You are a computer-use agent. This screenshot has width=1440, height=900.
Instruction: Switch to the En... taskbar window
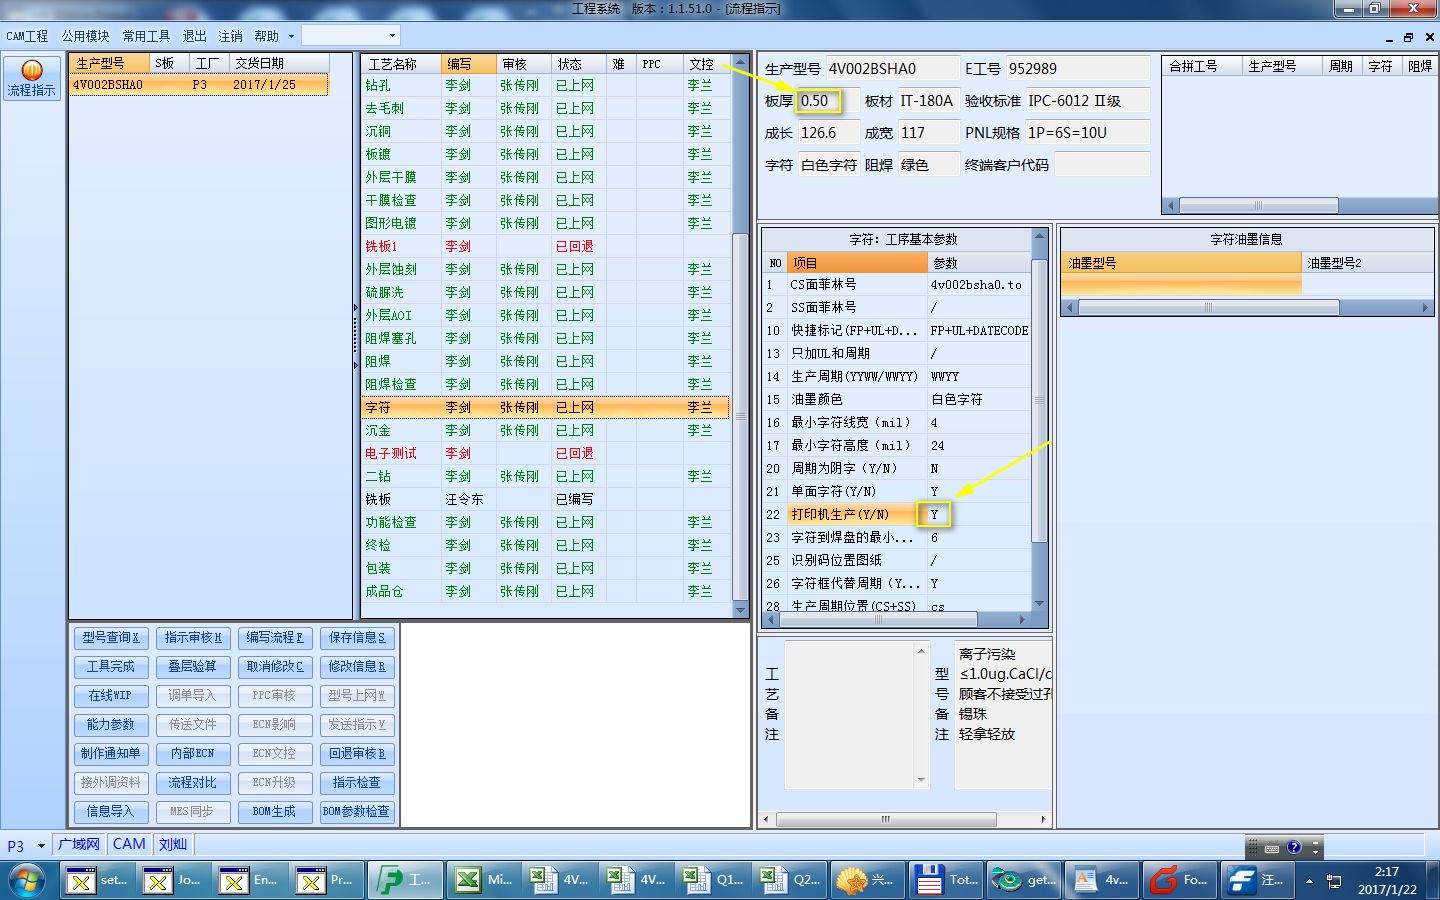click(250, 880)
